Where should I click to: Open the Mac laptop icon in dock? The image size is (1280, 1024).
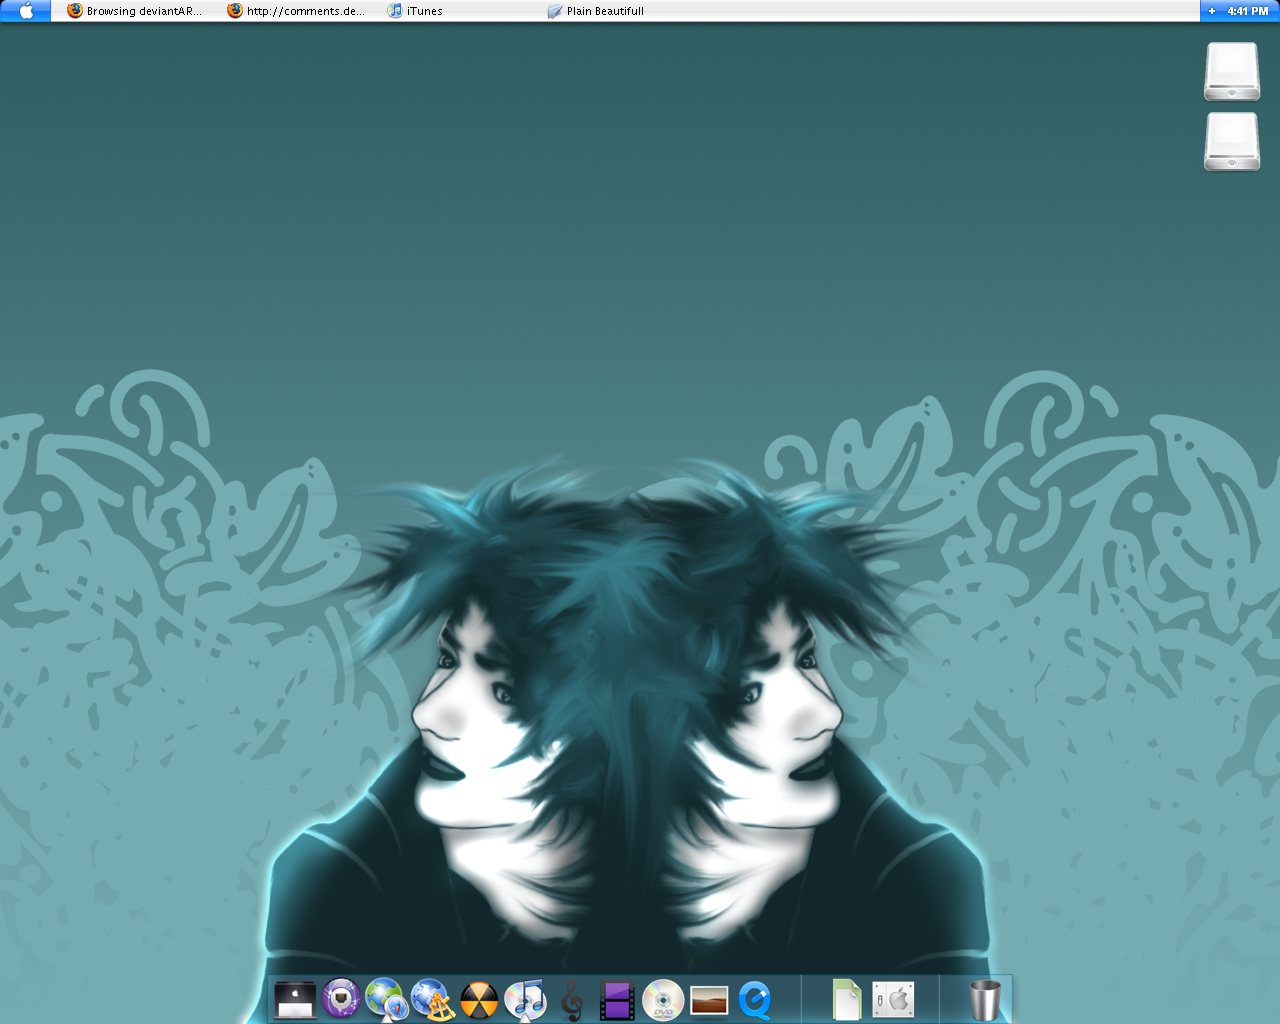pyautogui.click(x=295, y=999)
